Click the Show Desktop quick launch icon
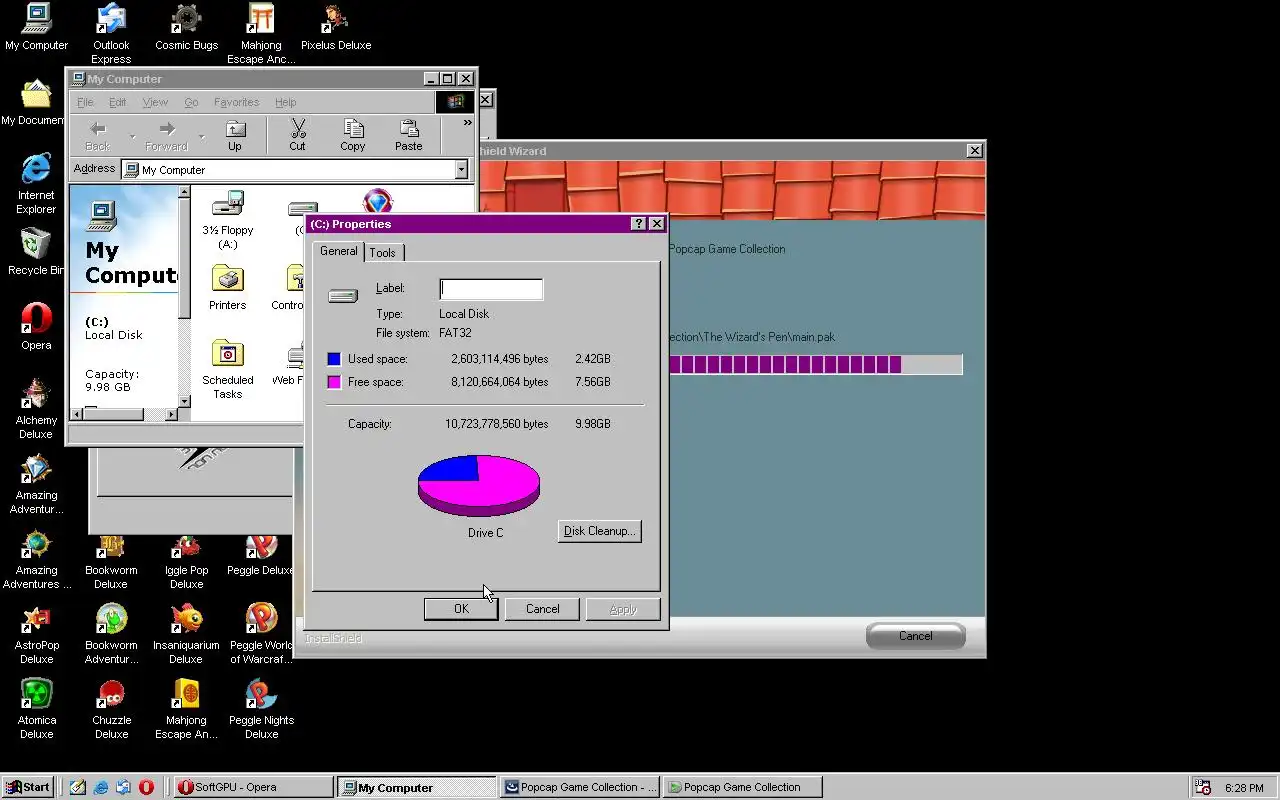 click(78, 787)
